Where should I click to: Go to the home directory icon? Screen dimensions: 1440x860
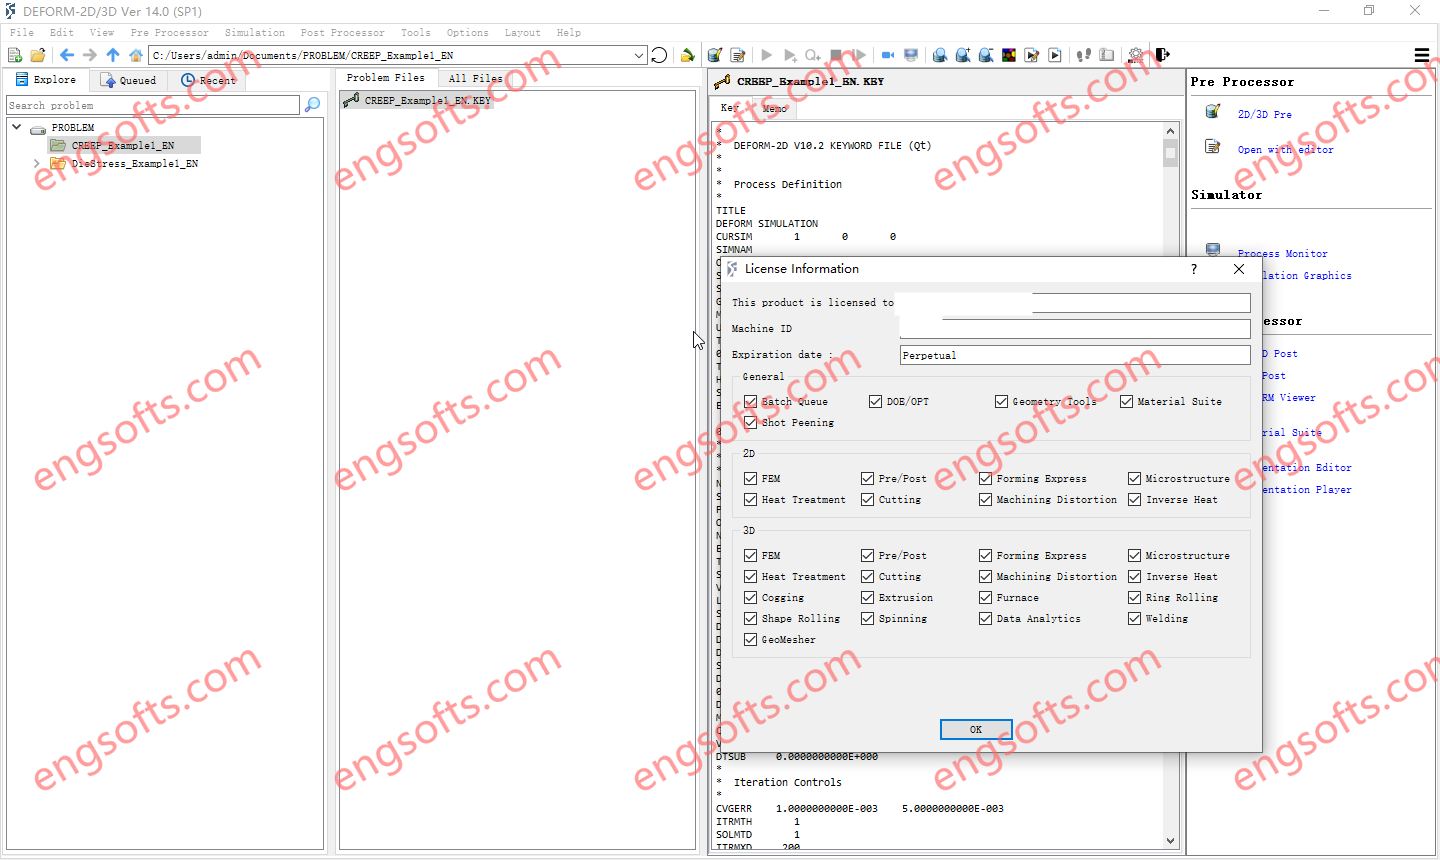tap(136, 55)
